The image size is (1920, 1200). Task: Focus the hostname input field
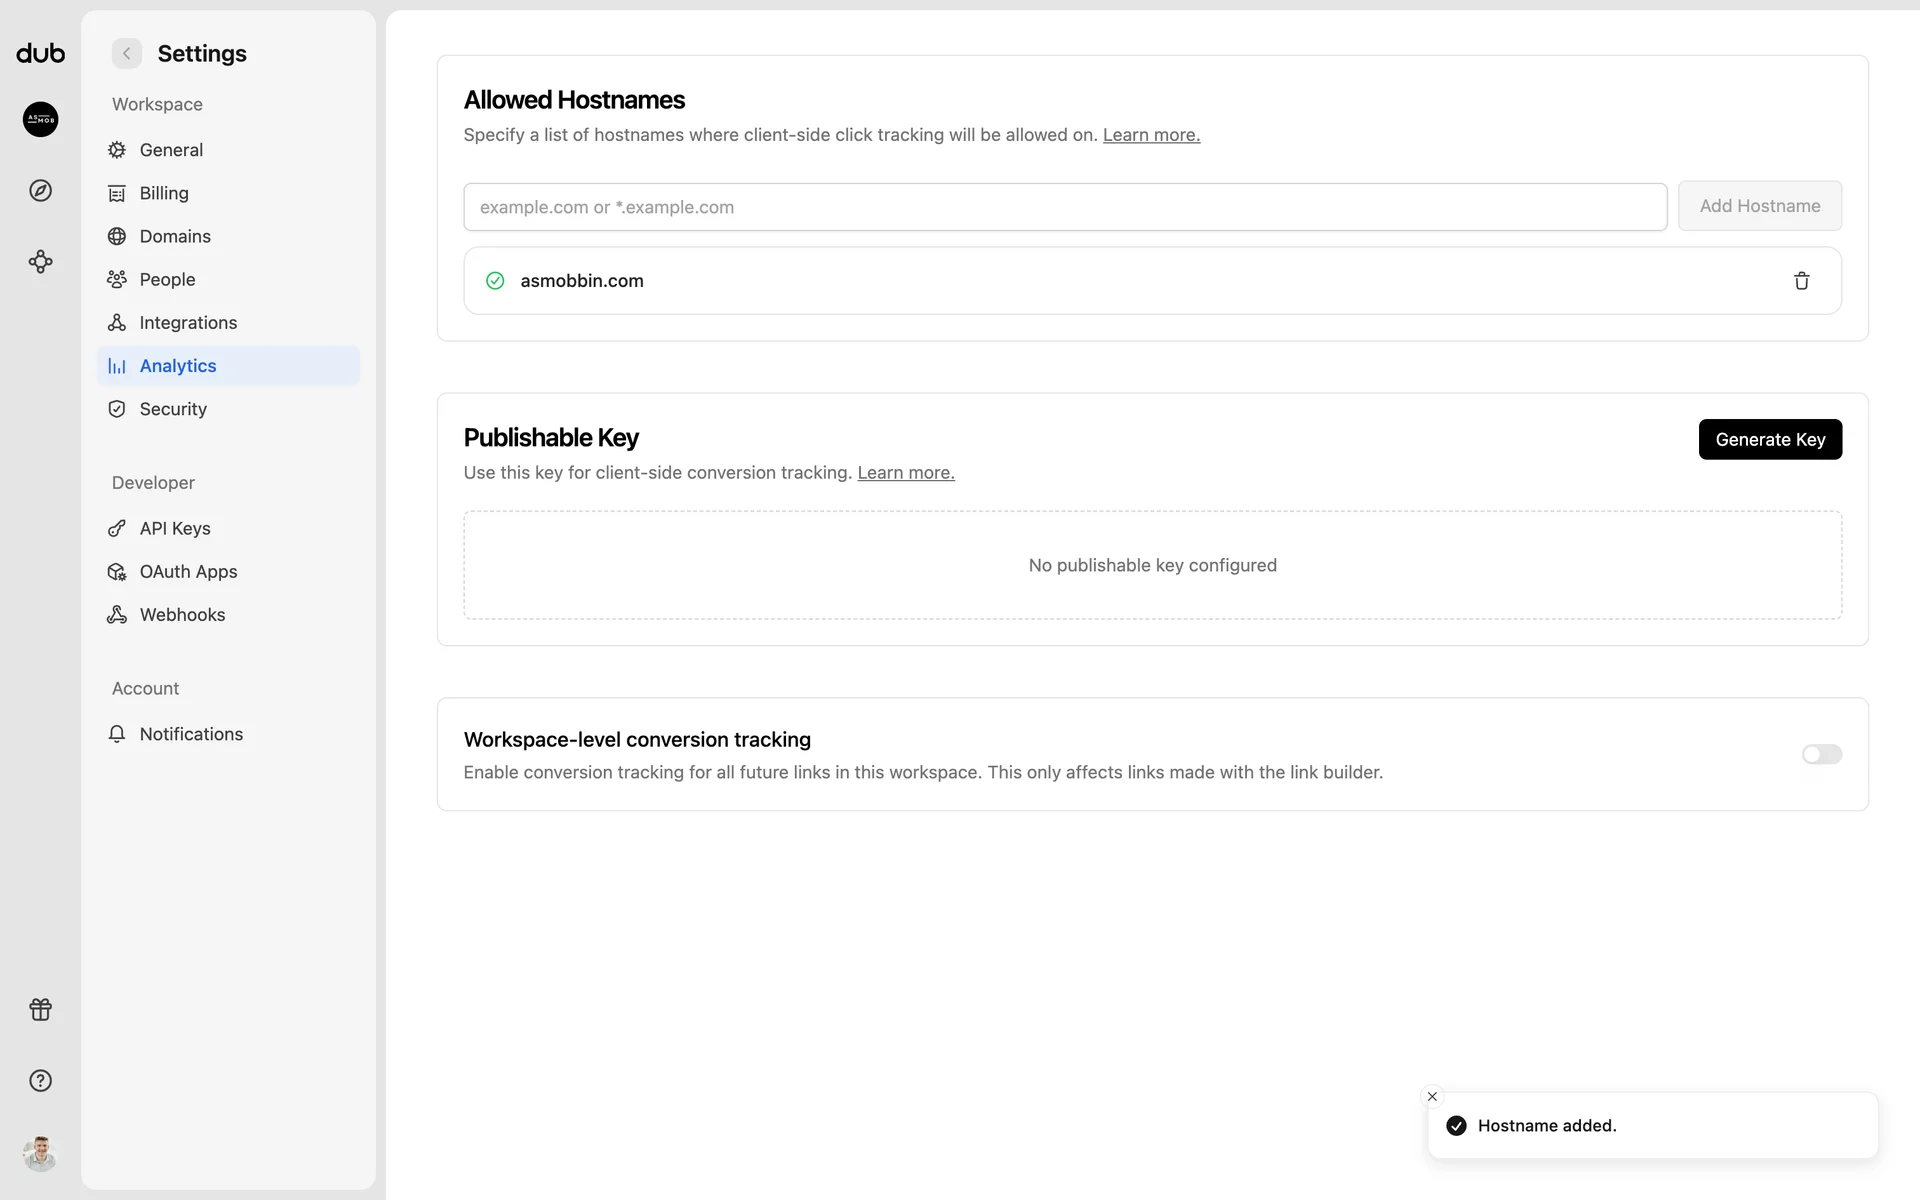pos(1064,207)
